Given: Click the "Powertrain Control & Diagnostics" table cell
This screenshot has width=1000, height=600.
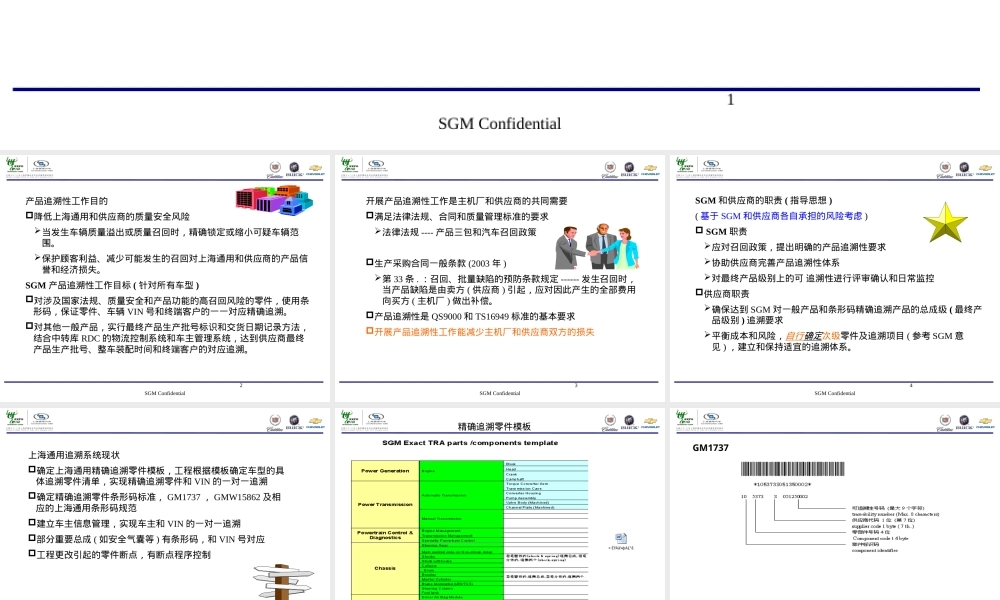Looking at the screenshot, I should (385, 535).
